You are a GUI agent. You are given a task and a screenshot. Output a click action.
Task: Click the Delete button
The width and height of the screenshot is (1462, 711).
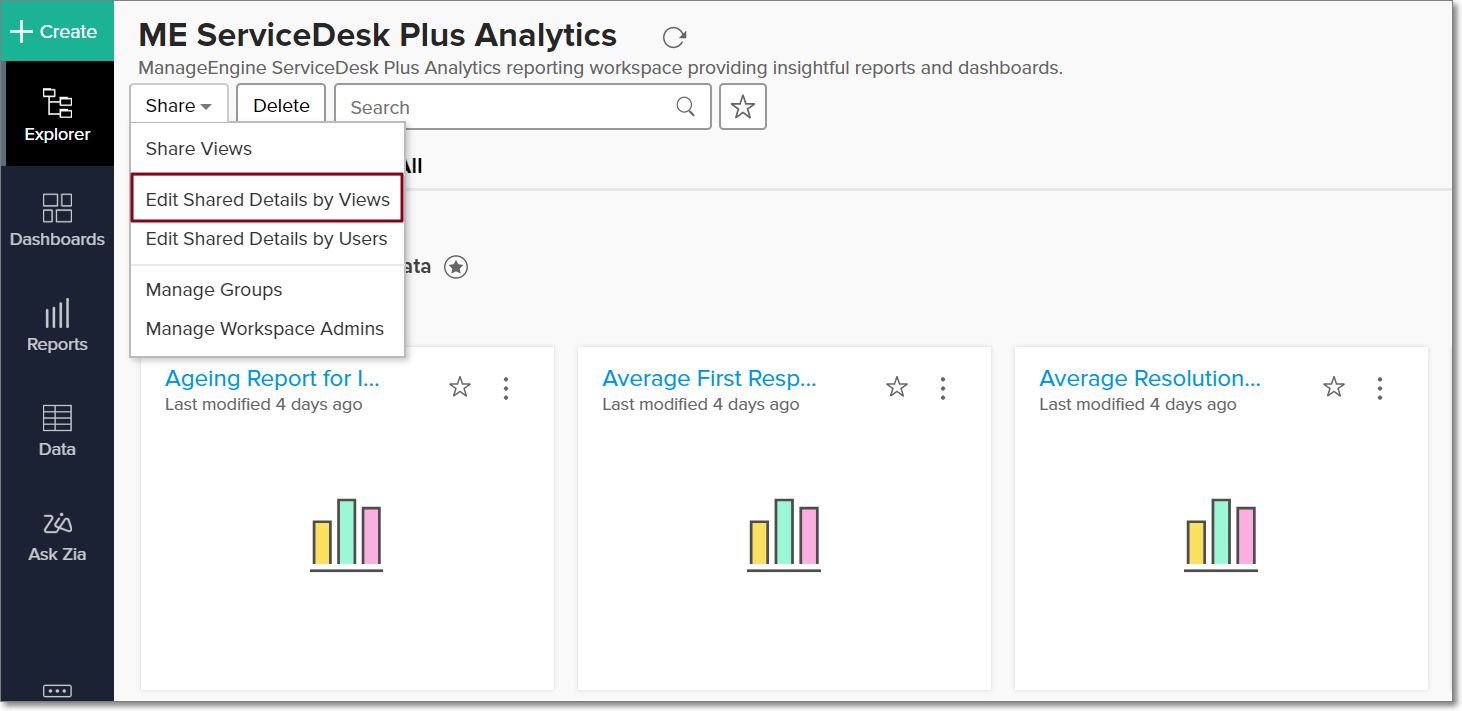click(x=281, y=106)
